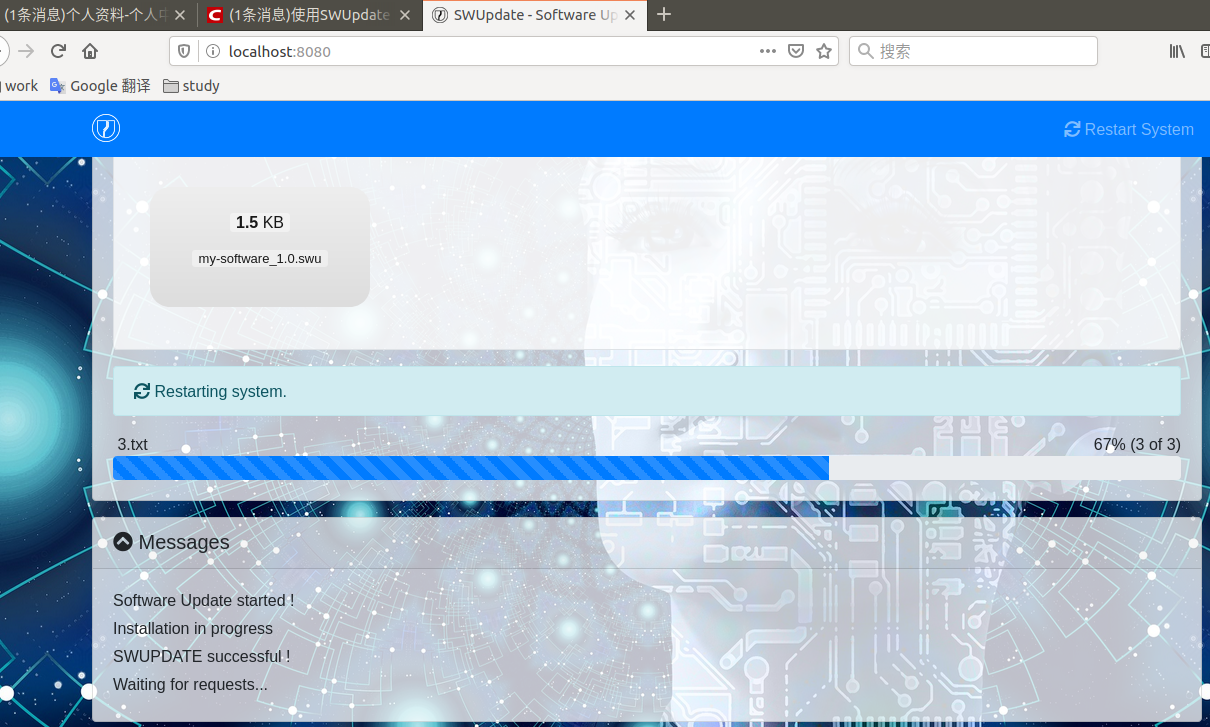Open the work bookmark
This screenshot has width=1210, height=727.
(19, 86)
